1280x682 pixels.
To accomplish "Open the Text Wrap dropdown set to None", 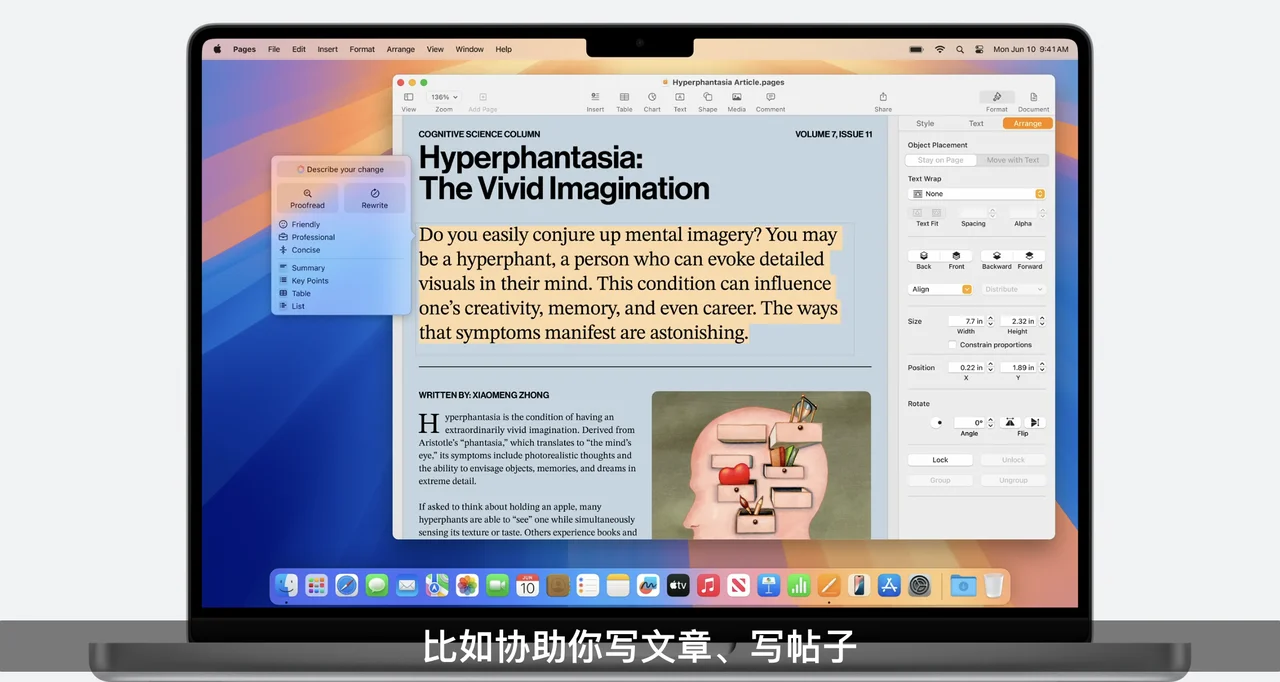I will coord(977,193).
